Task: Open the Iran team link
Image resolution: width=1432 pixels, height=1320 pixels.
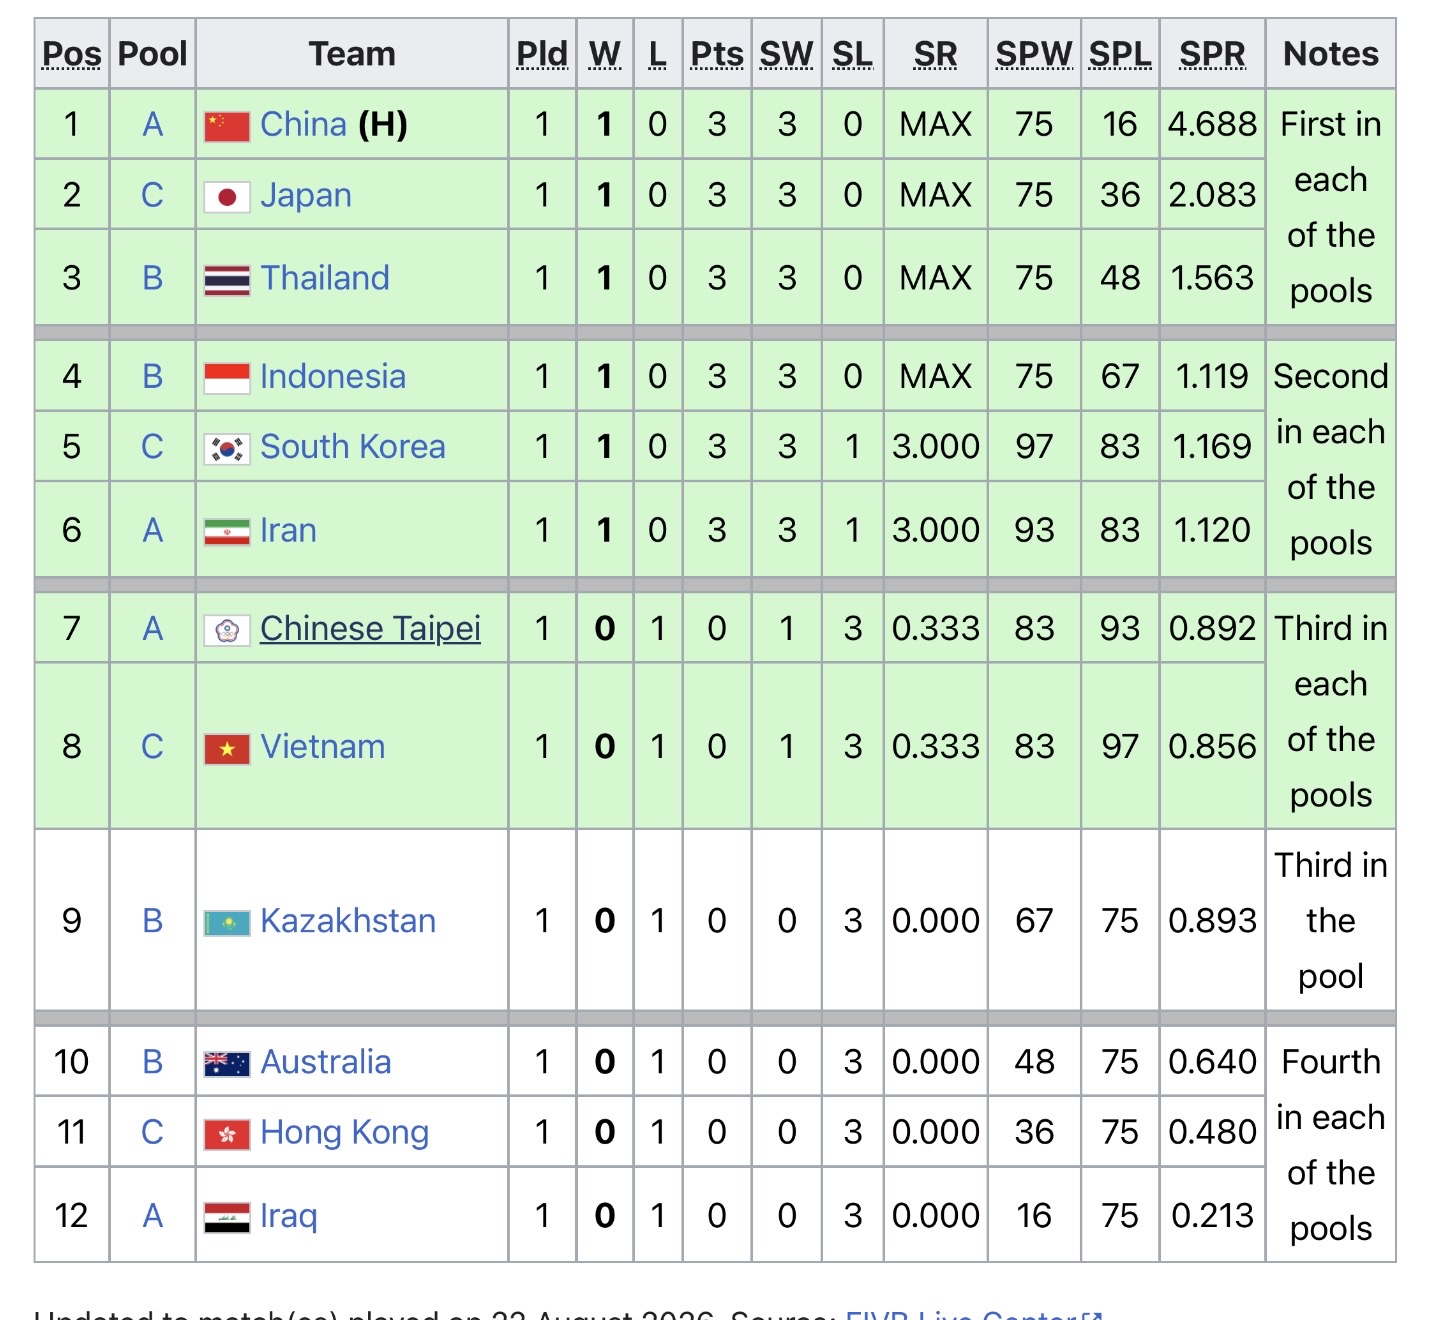Action: tap(288, 530)
